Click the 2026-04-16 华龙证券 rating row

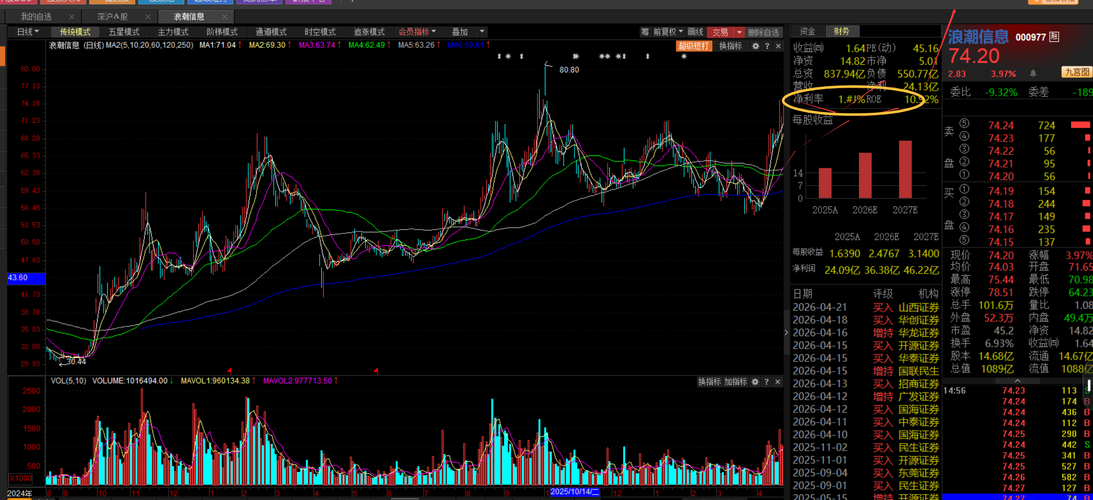(866, 333)
